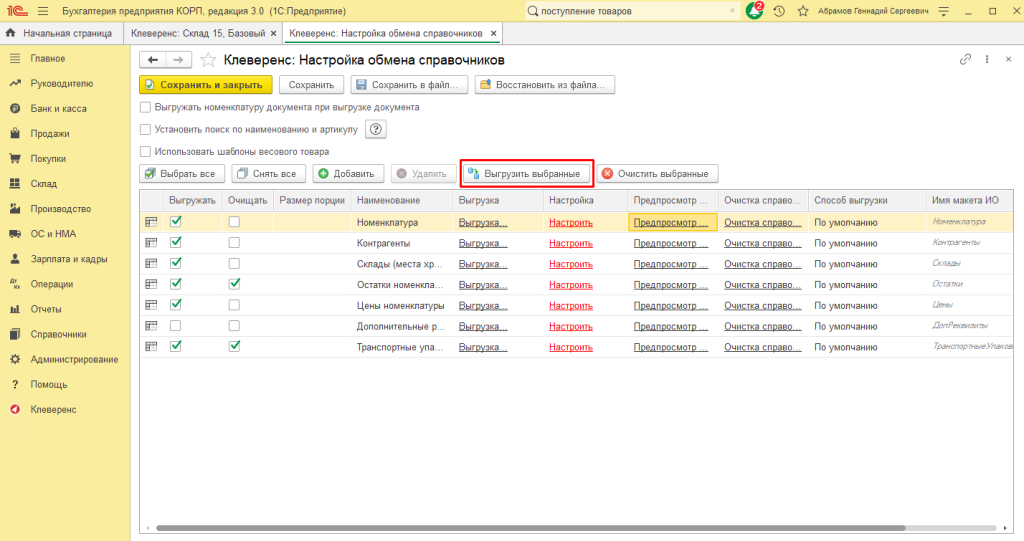1024x541 pixels.
Task: Click the back navigation arrow
Action: point(154,60)
